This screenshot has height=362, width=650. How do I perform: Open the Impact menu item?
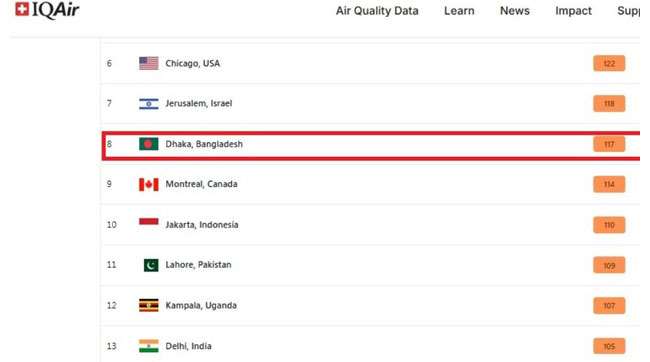pyautogui.click(x=573, y=11)
